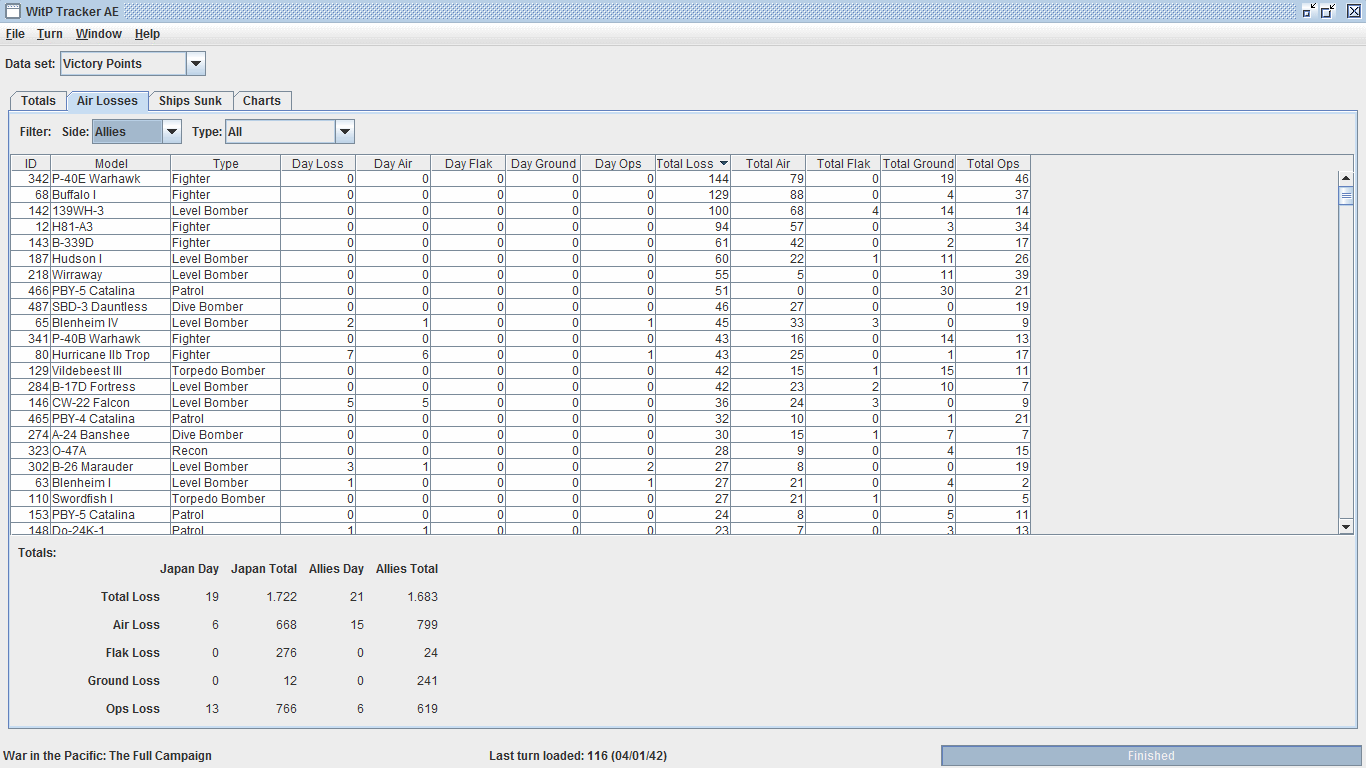
Task: Select the Wirraway row
Action: click(520, 275)
